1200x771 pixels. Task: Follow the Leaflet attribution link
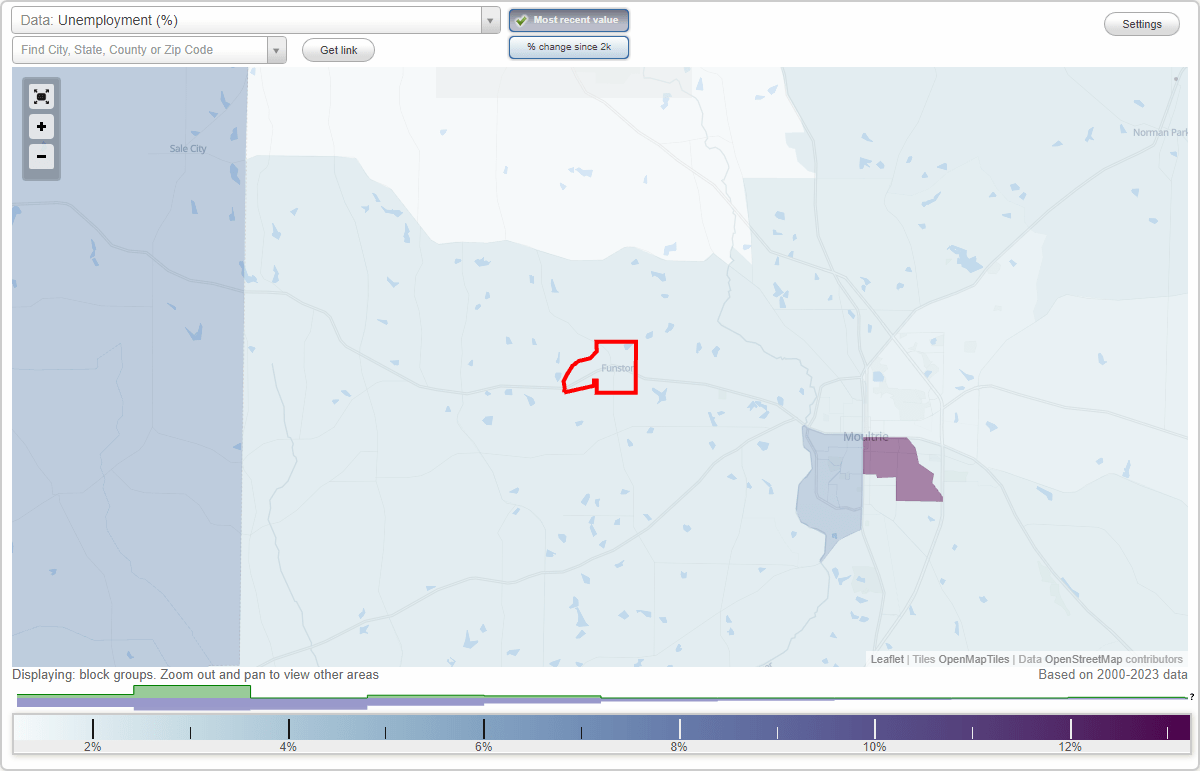886,659
